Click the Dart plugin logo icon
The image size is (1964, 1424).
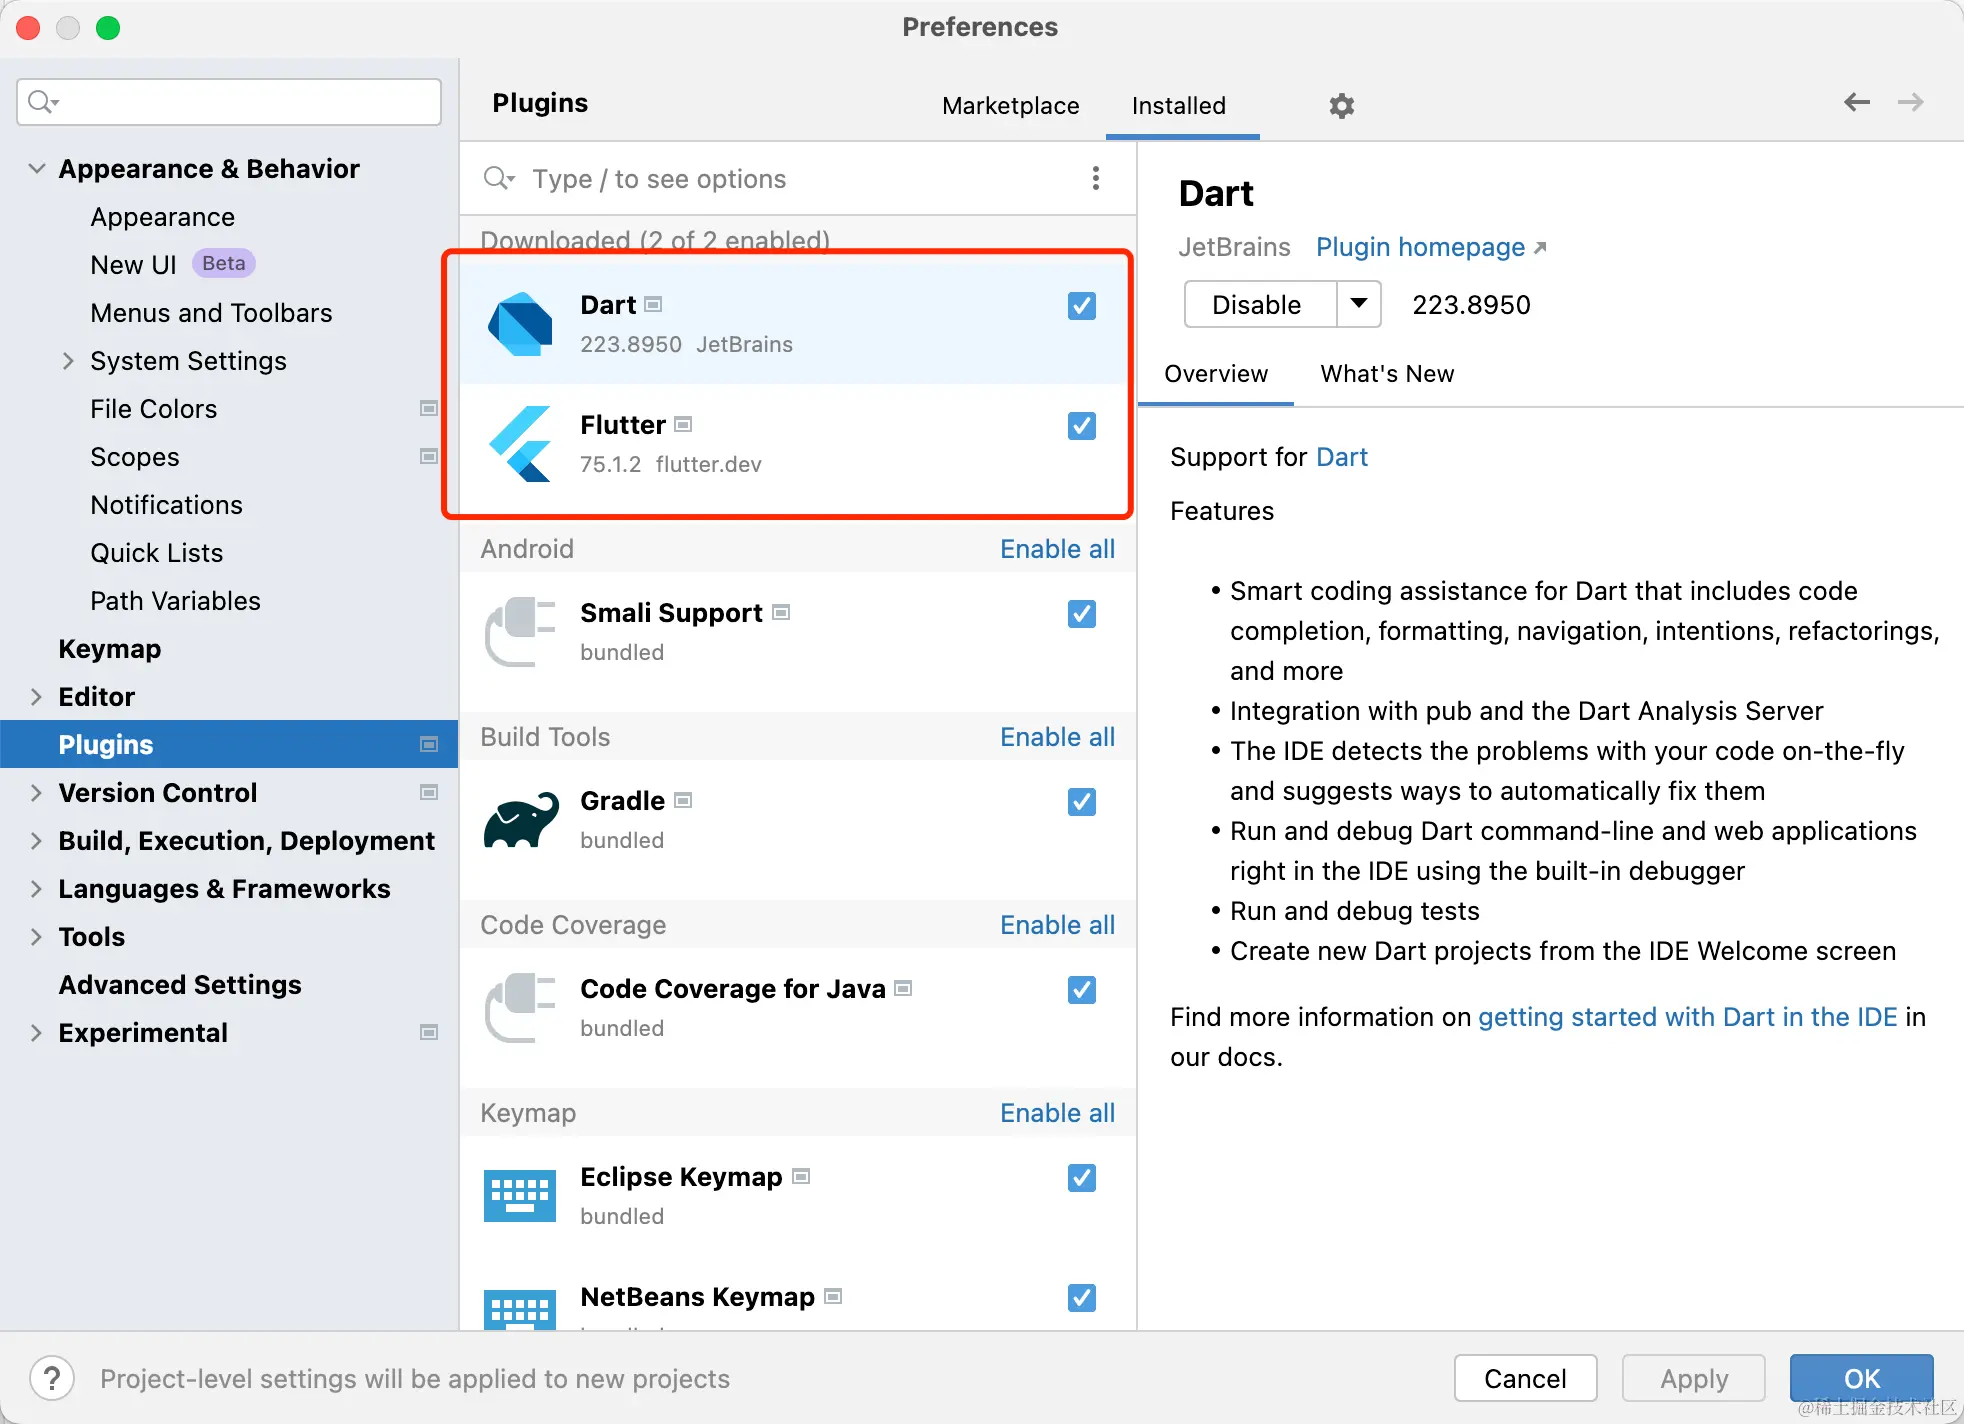pos(520,324)
